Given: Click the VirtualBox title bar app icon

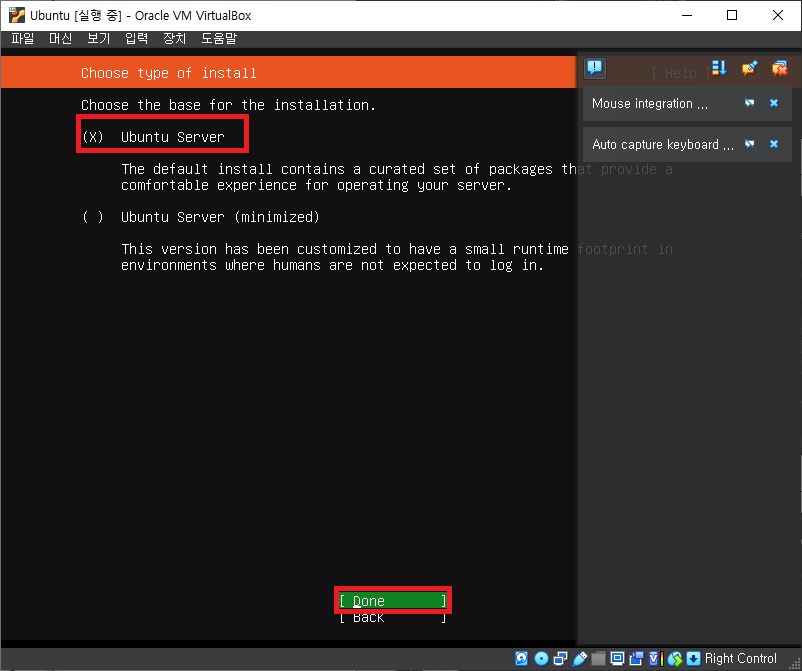Looking at the screenshot, I should pyautogui.click(x=17, y=15).
